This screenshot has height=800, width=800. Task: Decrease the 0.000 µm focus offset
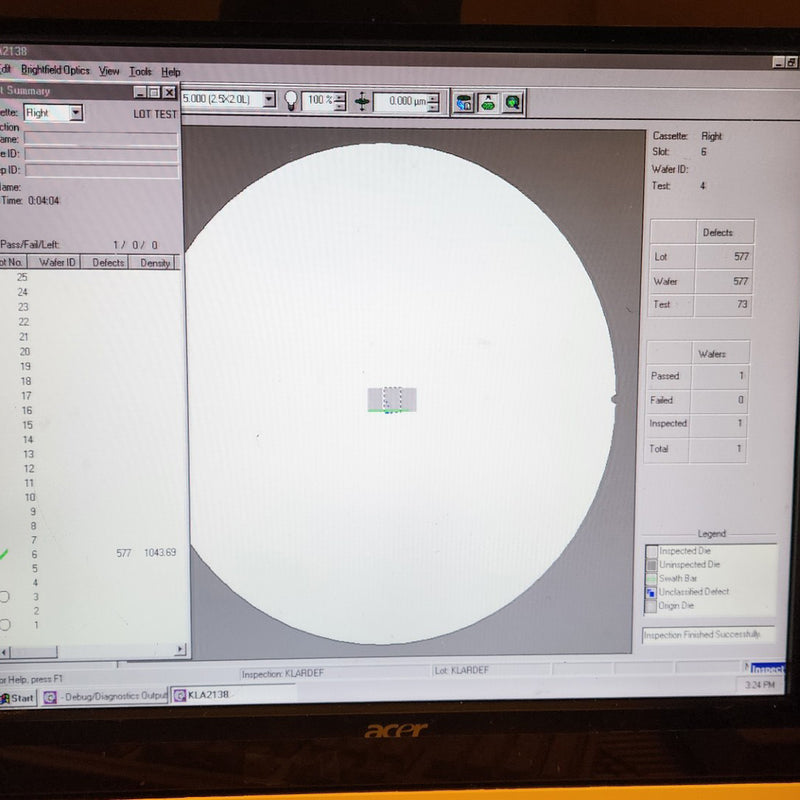[x=433, y=107]
